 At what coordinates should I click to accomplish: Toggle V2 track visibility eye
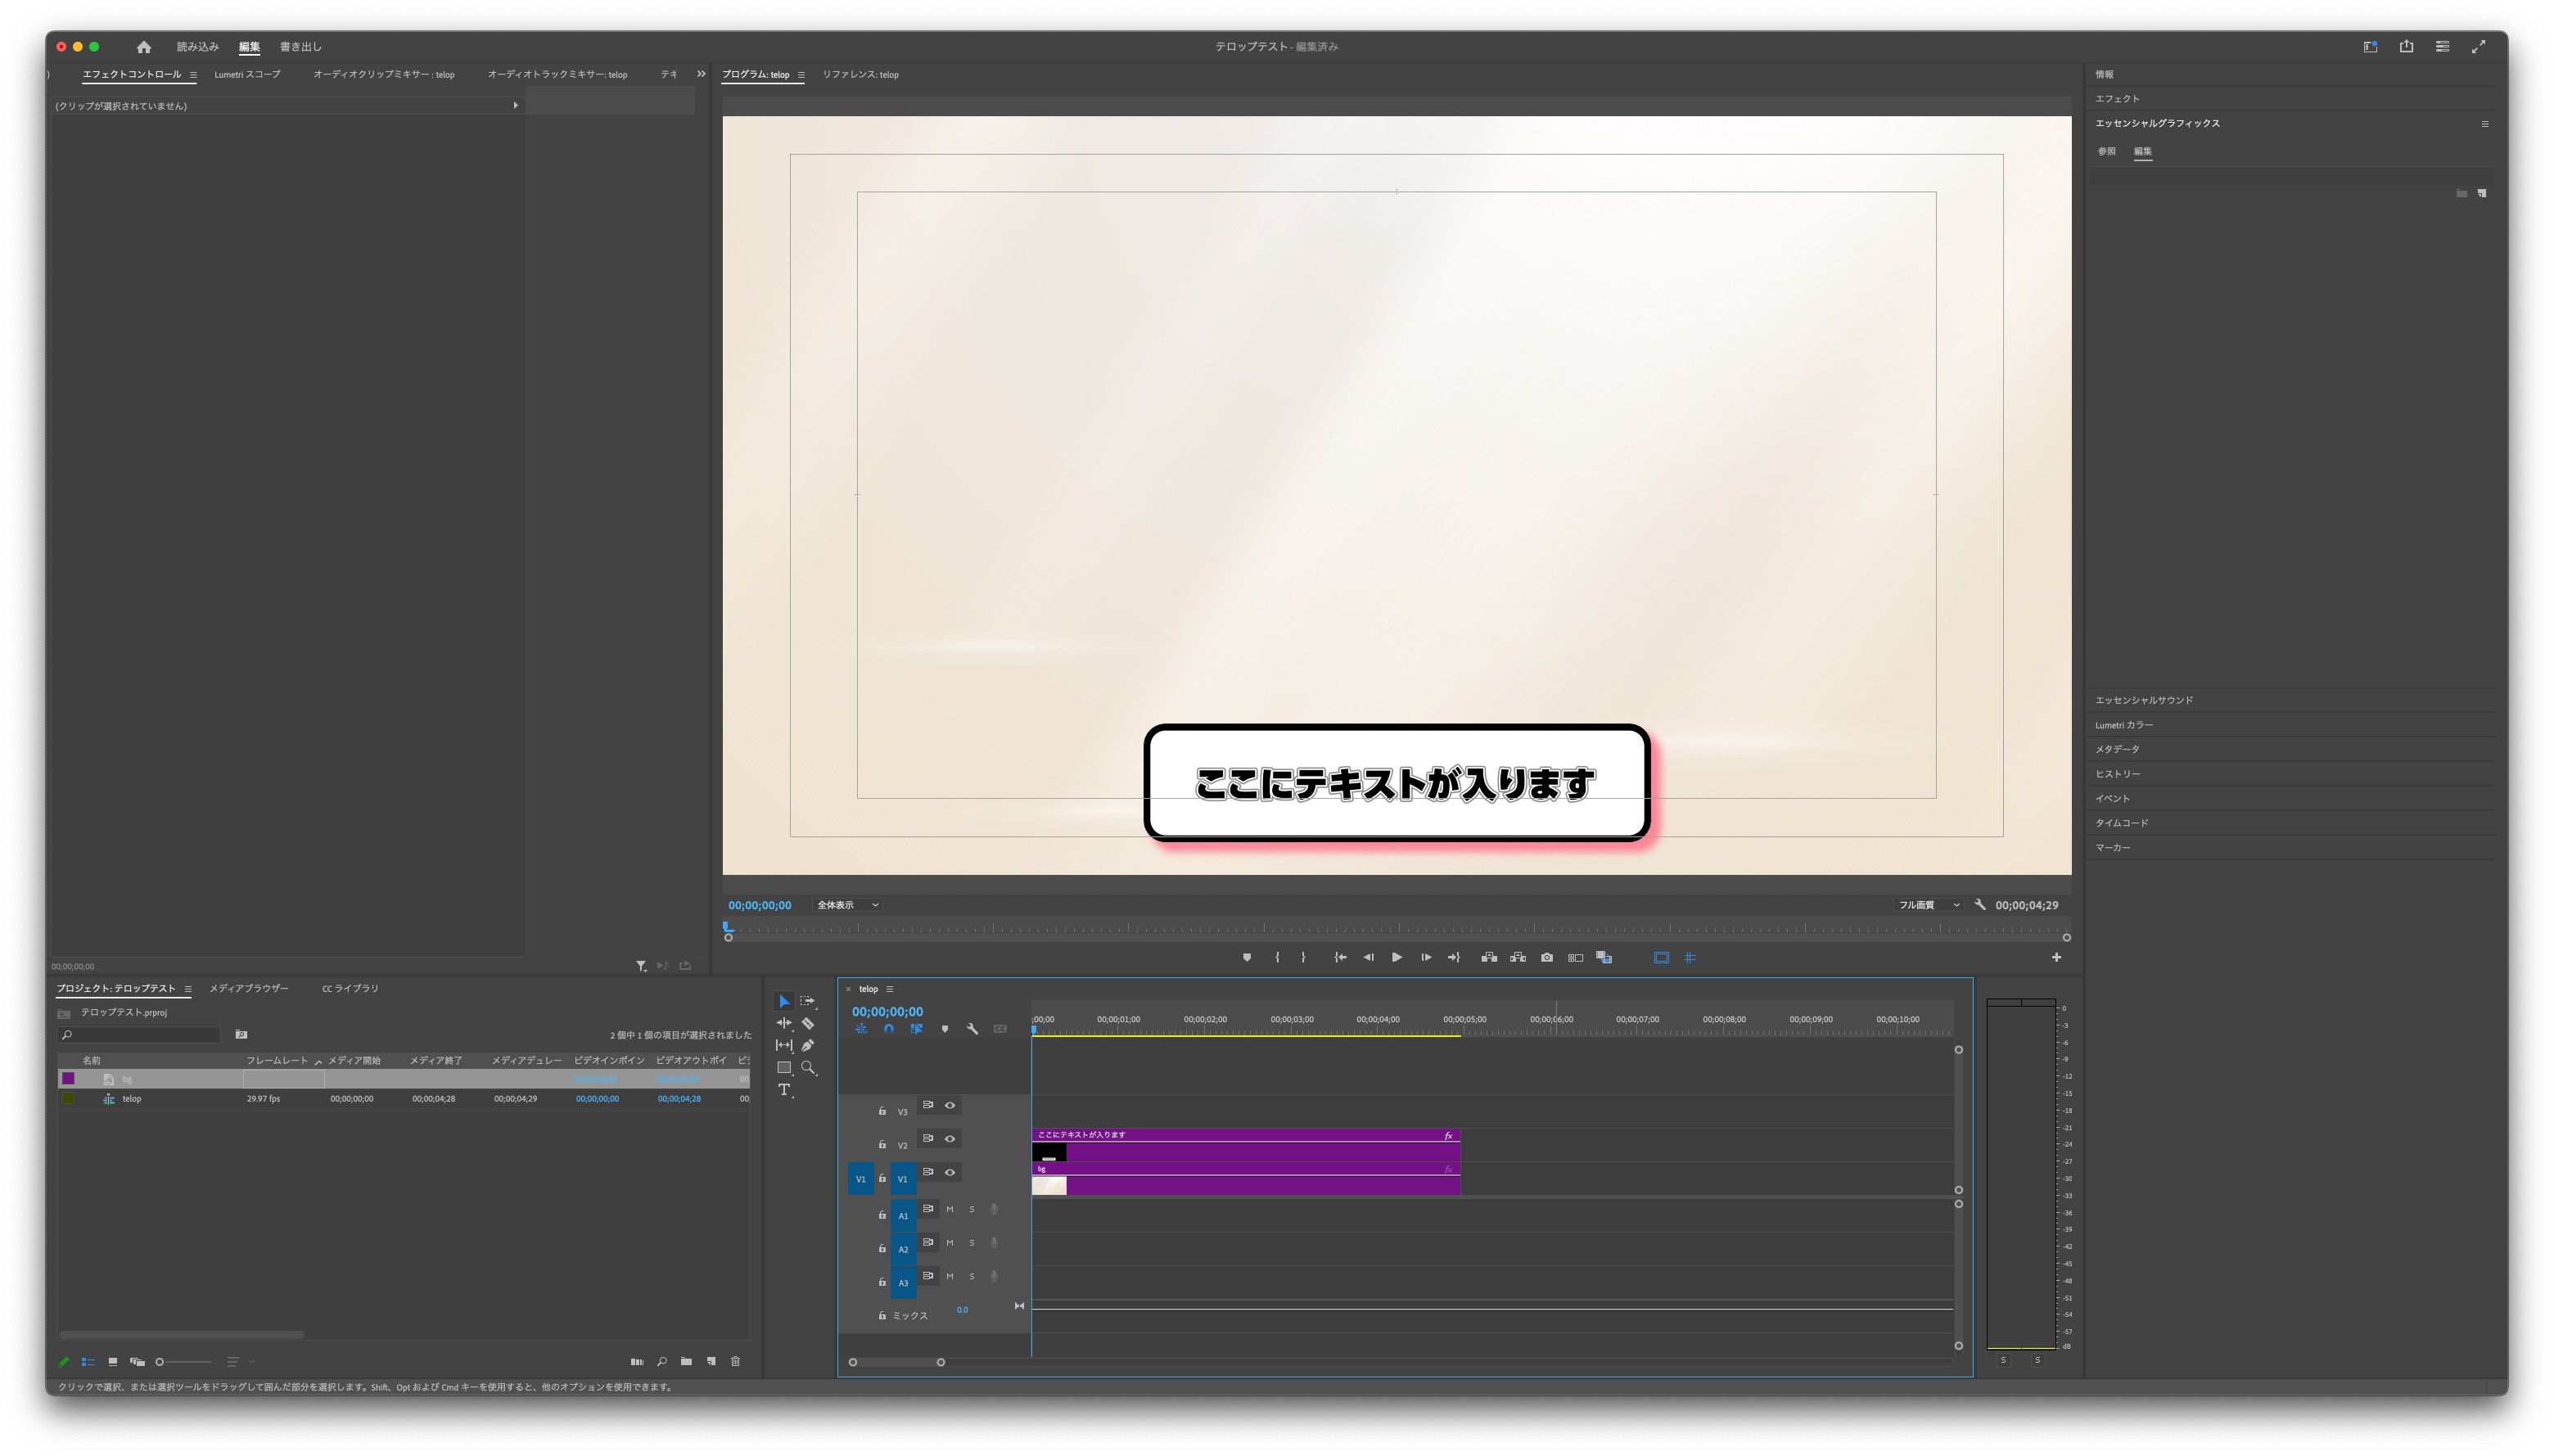point(950,1138)
